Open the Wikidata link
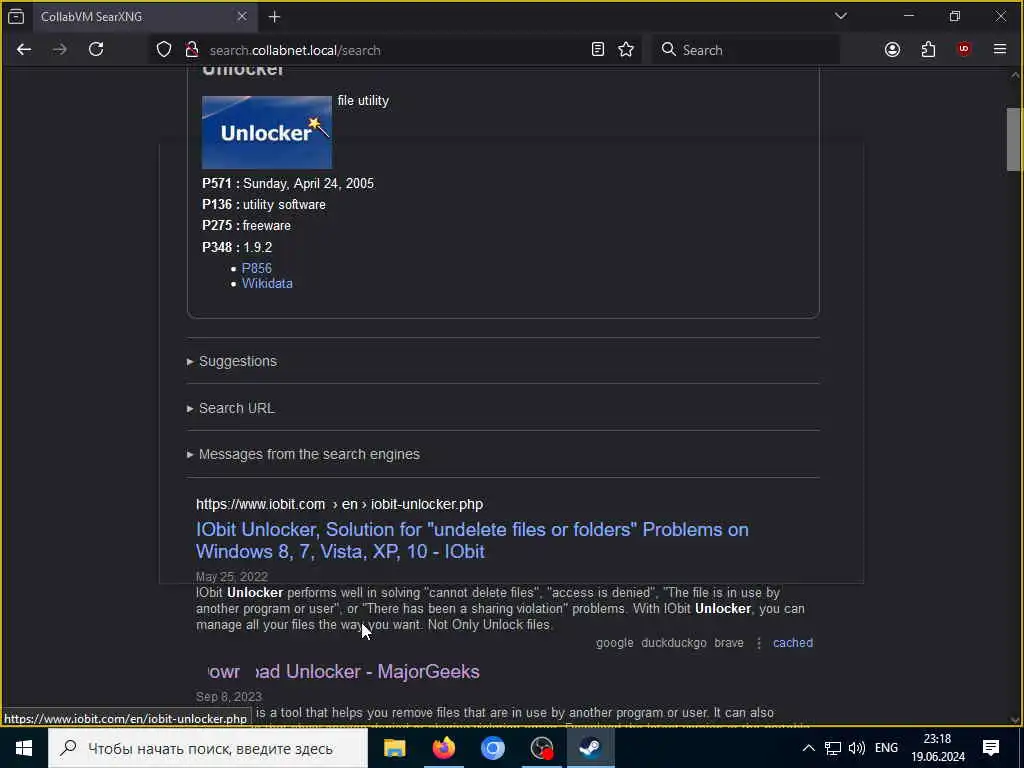Screen dimensions: 1024x768 [x=267, y=283]
